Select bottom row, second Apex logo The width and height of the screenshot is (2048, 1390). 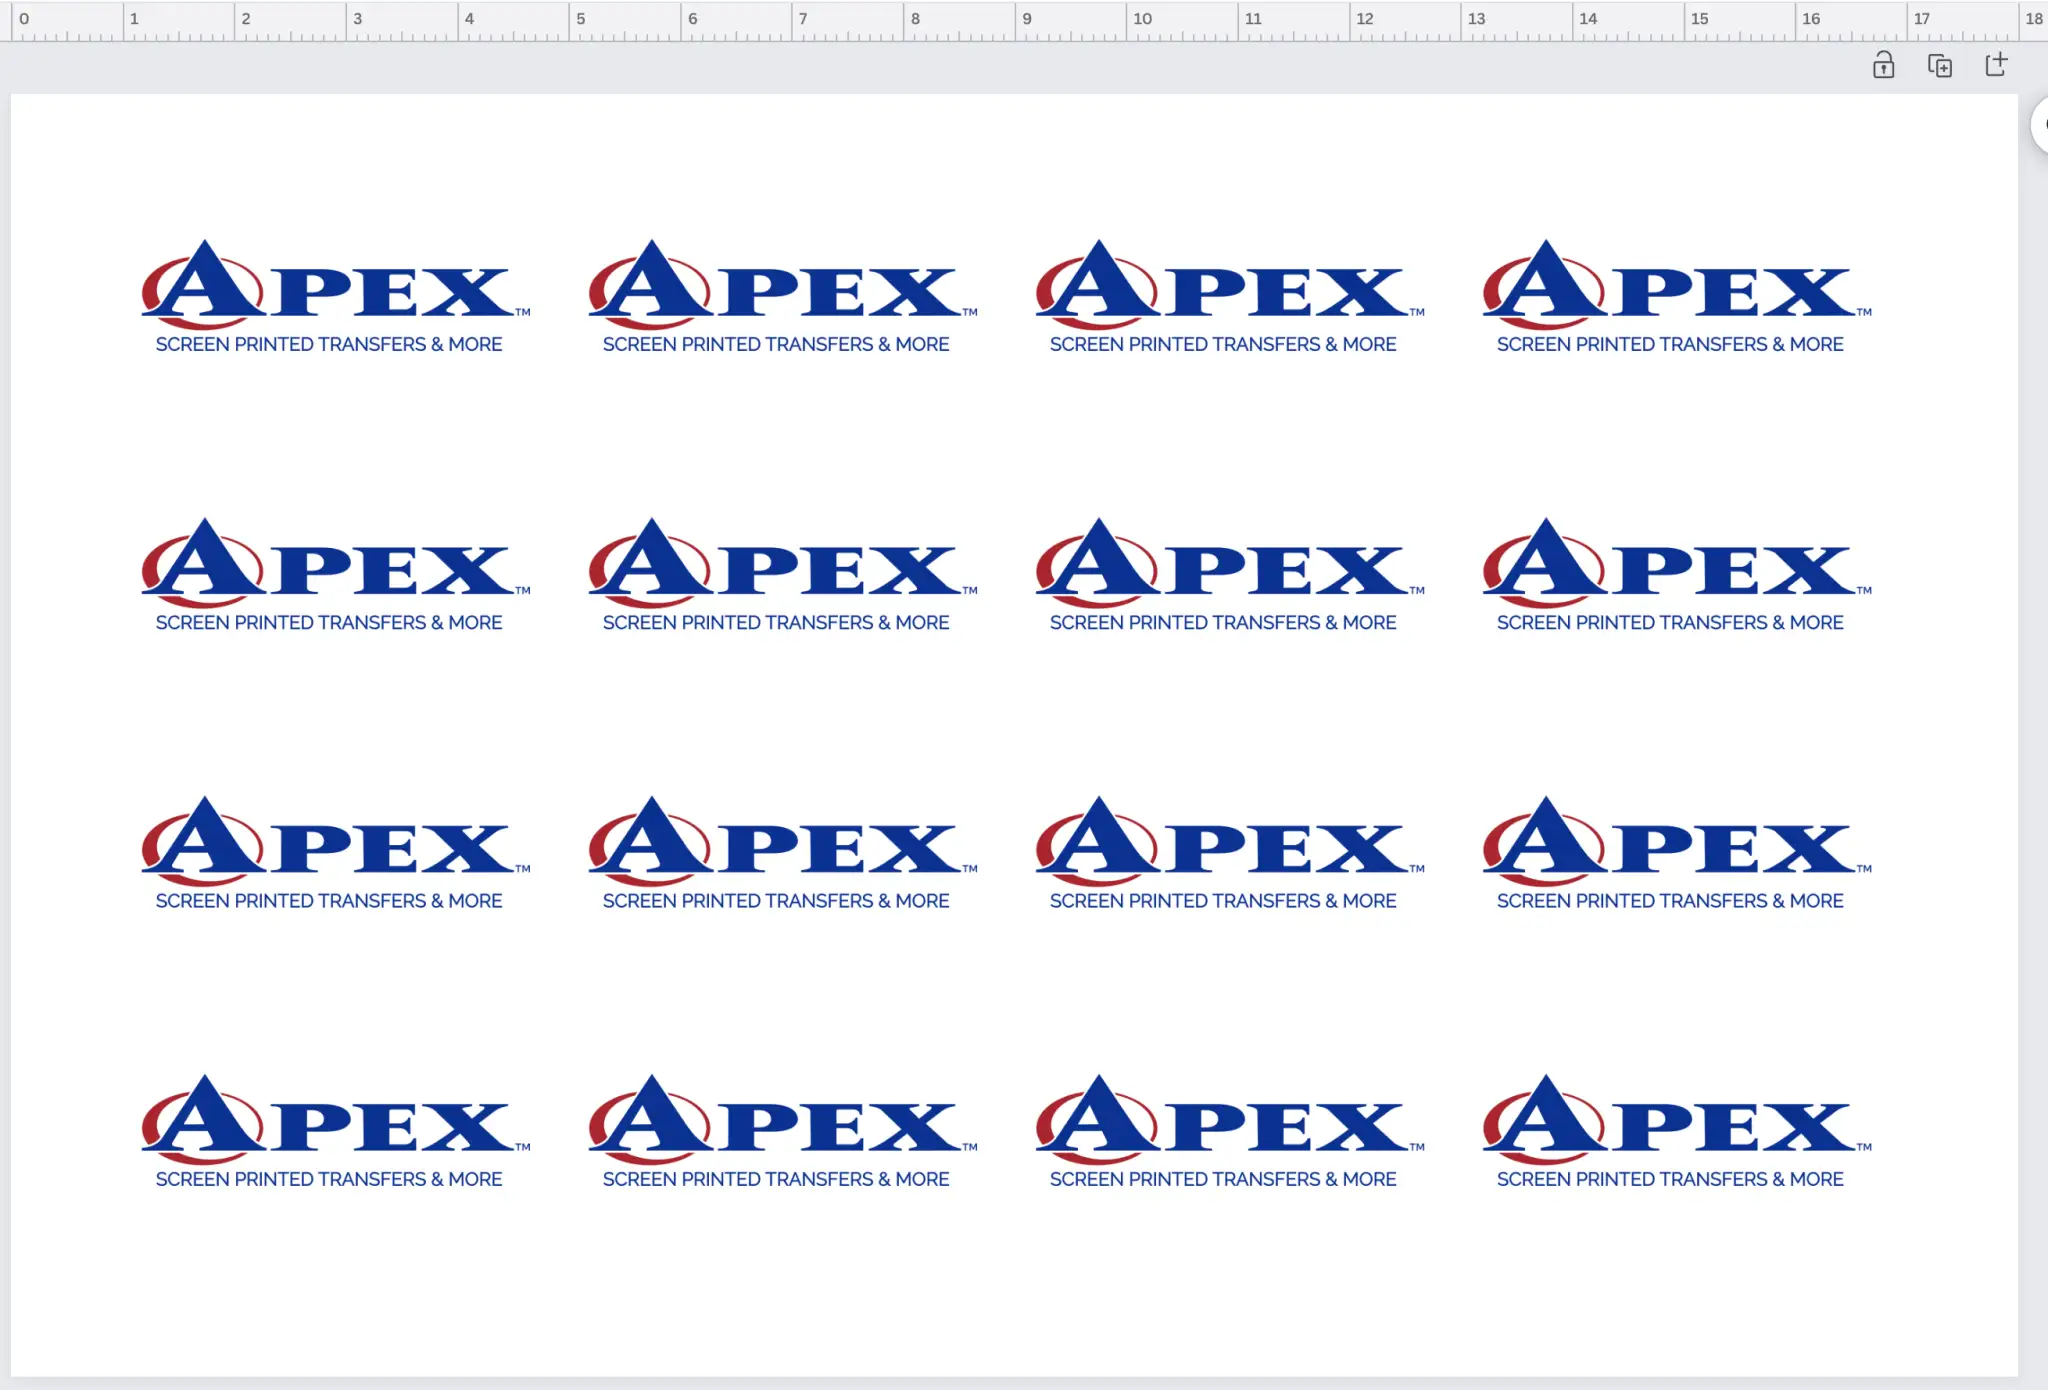point(782,1132)
